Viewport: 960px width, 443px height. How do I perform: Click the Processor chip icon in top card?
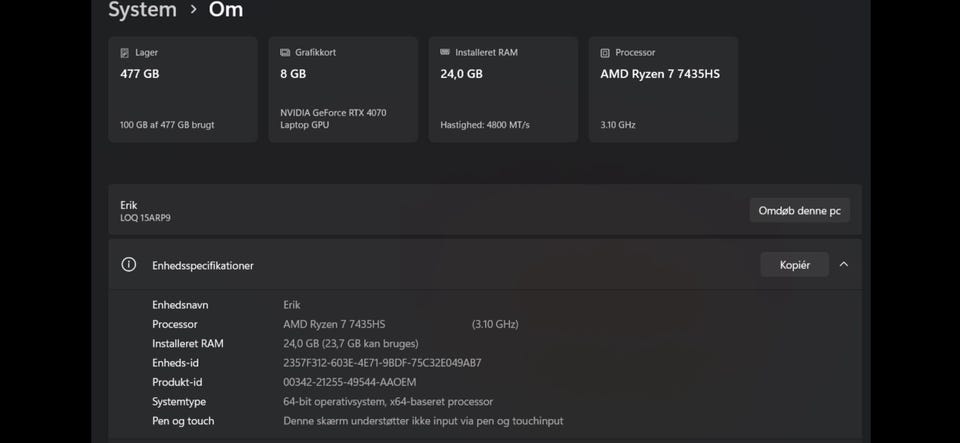pos(605,52)
